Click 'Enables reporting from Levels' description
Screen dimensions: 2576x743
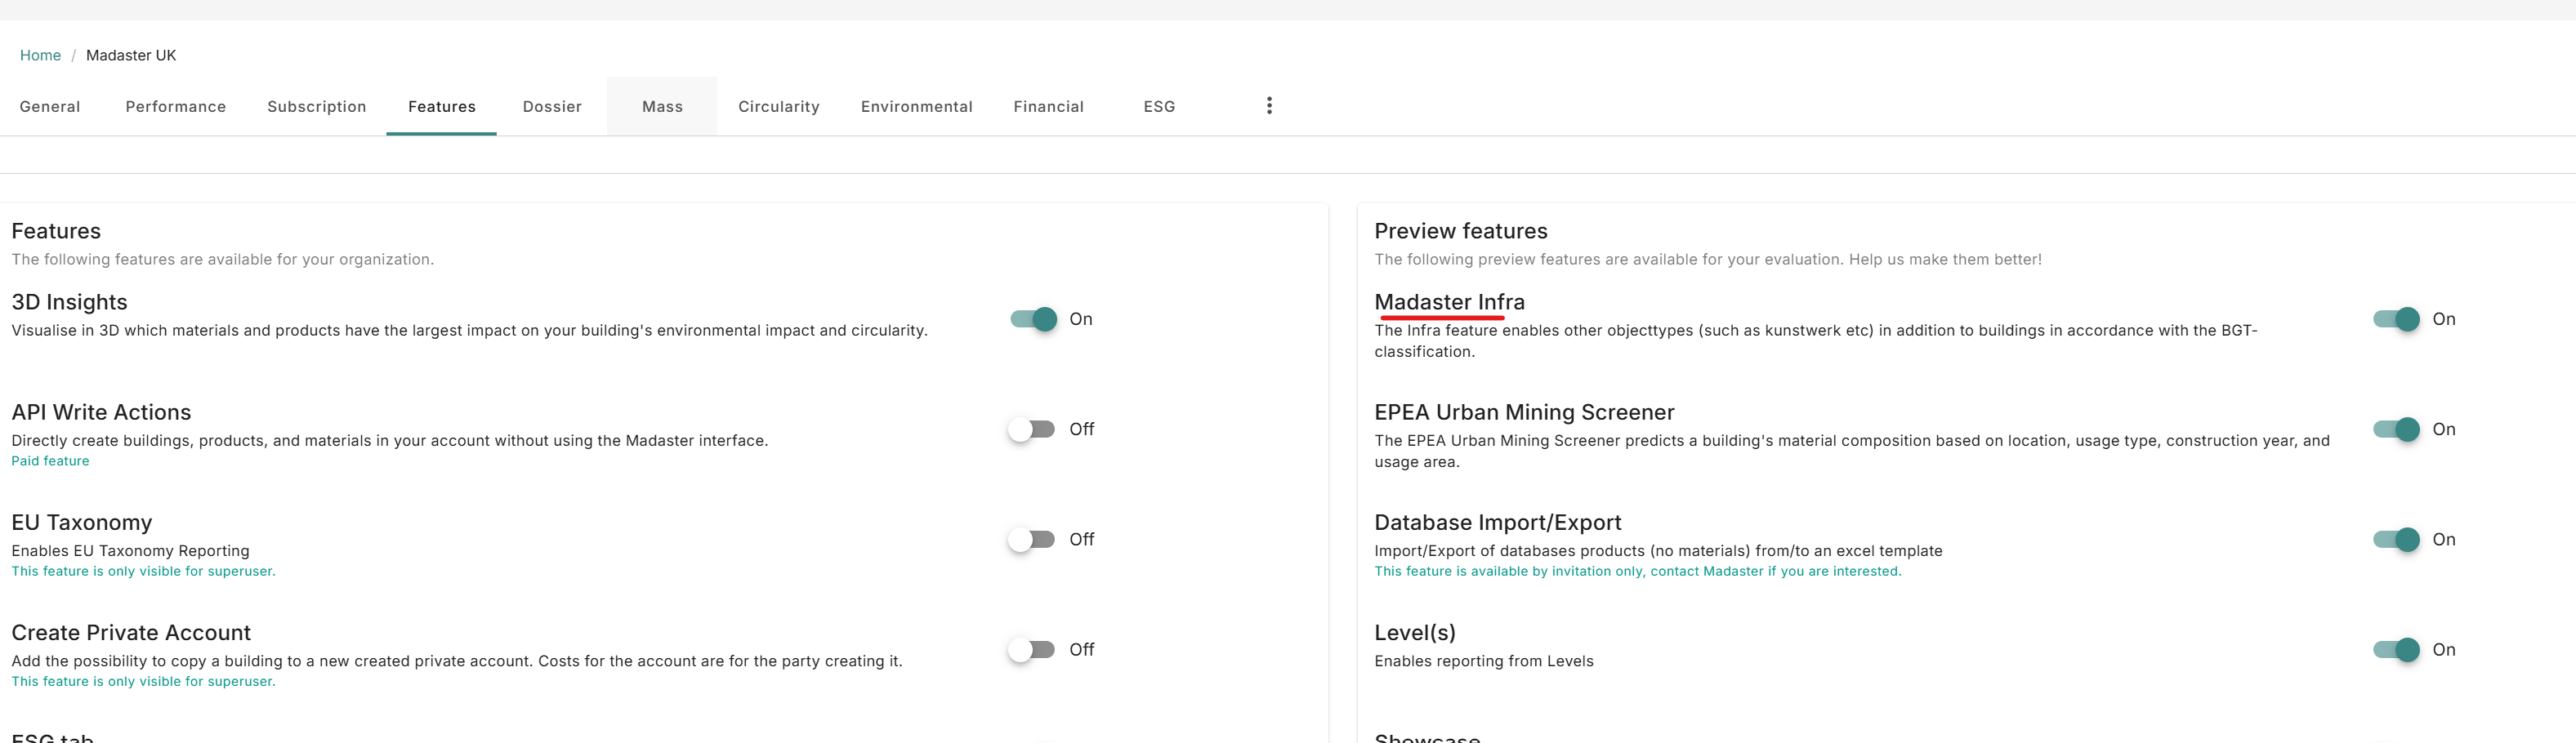(x=1484, y=661)
